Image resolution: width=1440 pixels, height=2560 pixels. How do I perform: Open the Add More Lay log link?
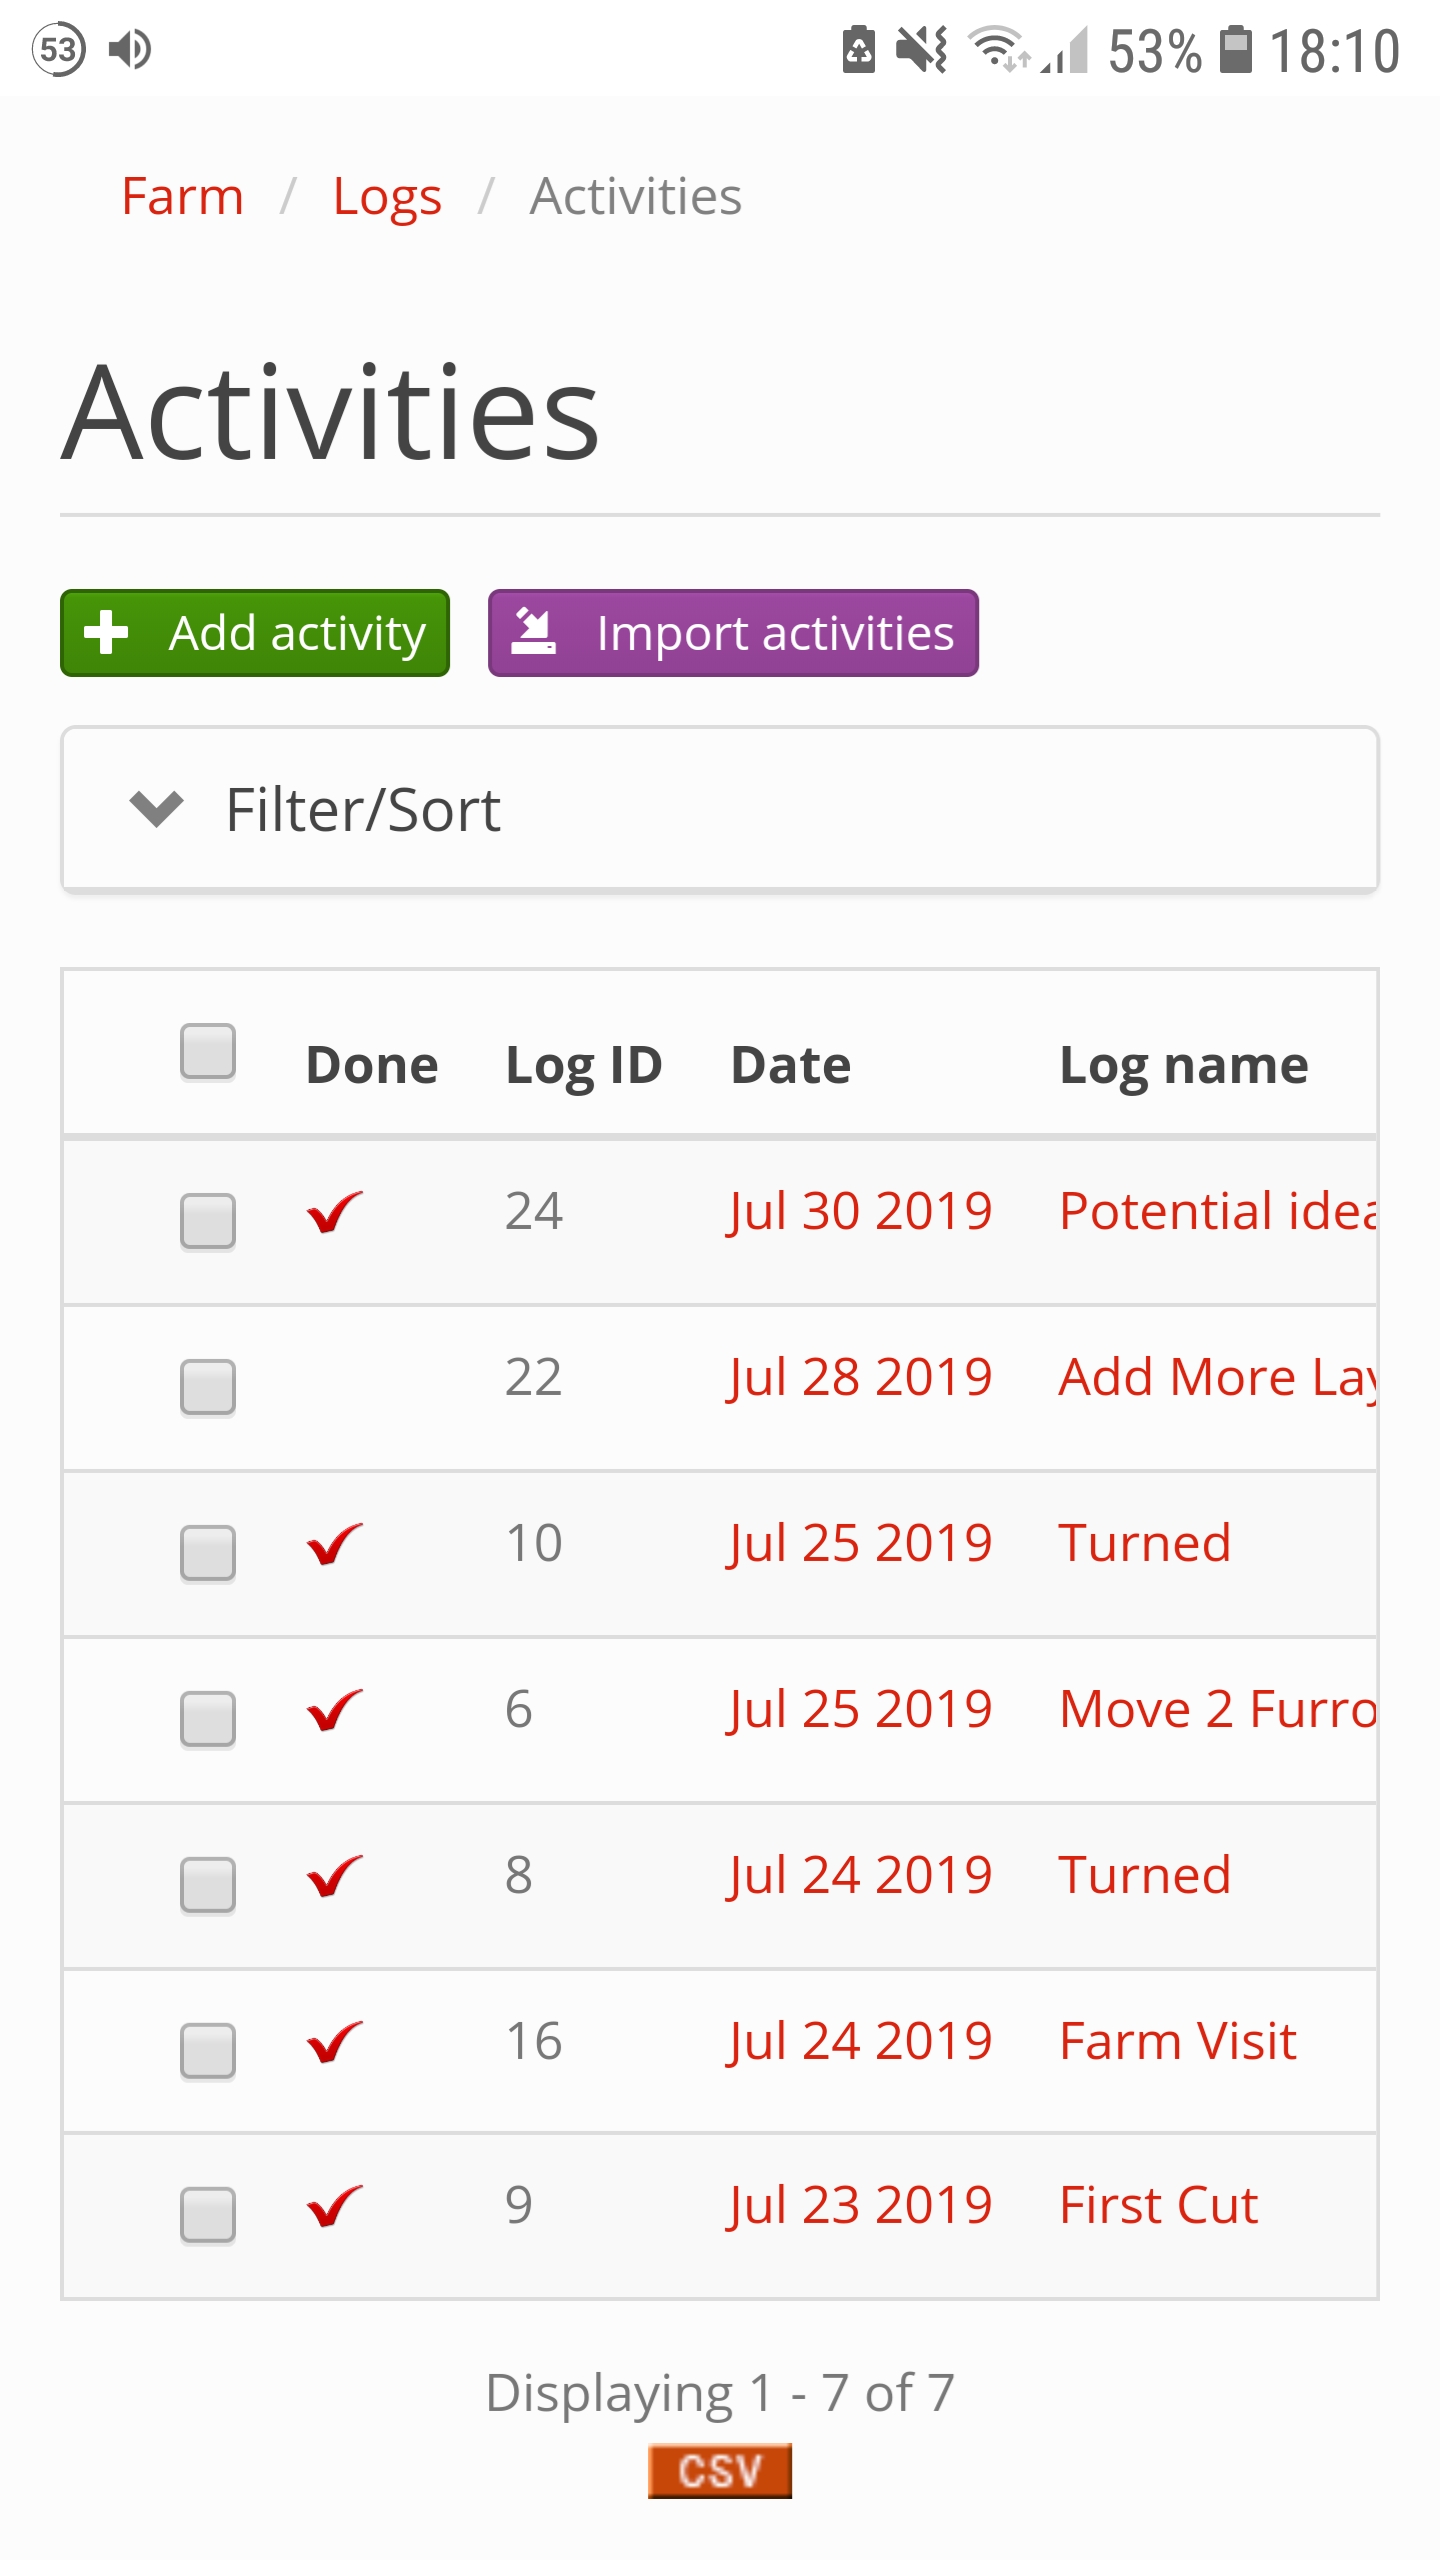[1218, 1377]
